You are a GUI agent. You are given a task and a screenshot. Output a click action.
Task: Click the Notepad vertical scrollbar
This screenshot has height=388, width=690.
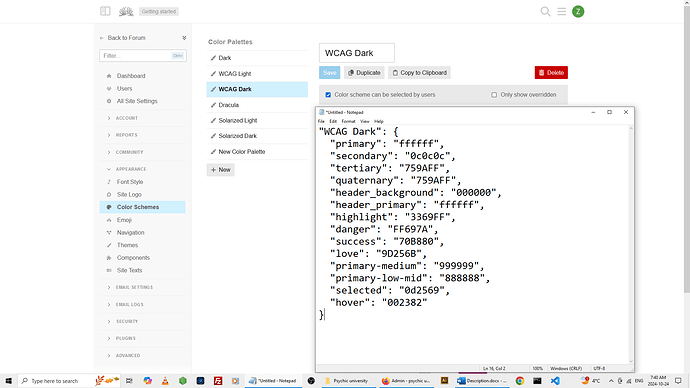pyautogui.click(x=631, y=244)
